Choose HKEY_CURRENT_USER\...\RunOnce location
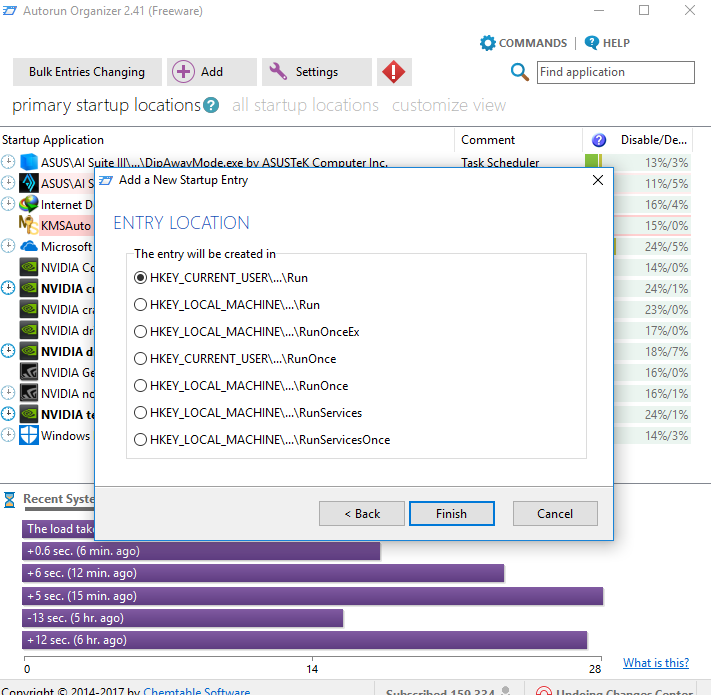 pyautogui.click(x=235, y=359)
